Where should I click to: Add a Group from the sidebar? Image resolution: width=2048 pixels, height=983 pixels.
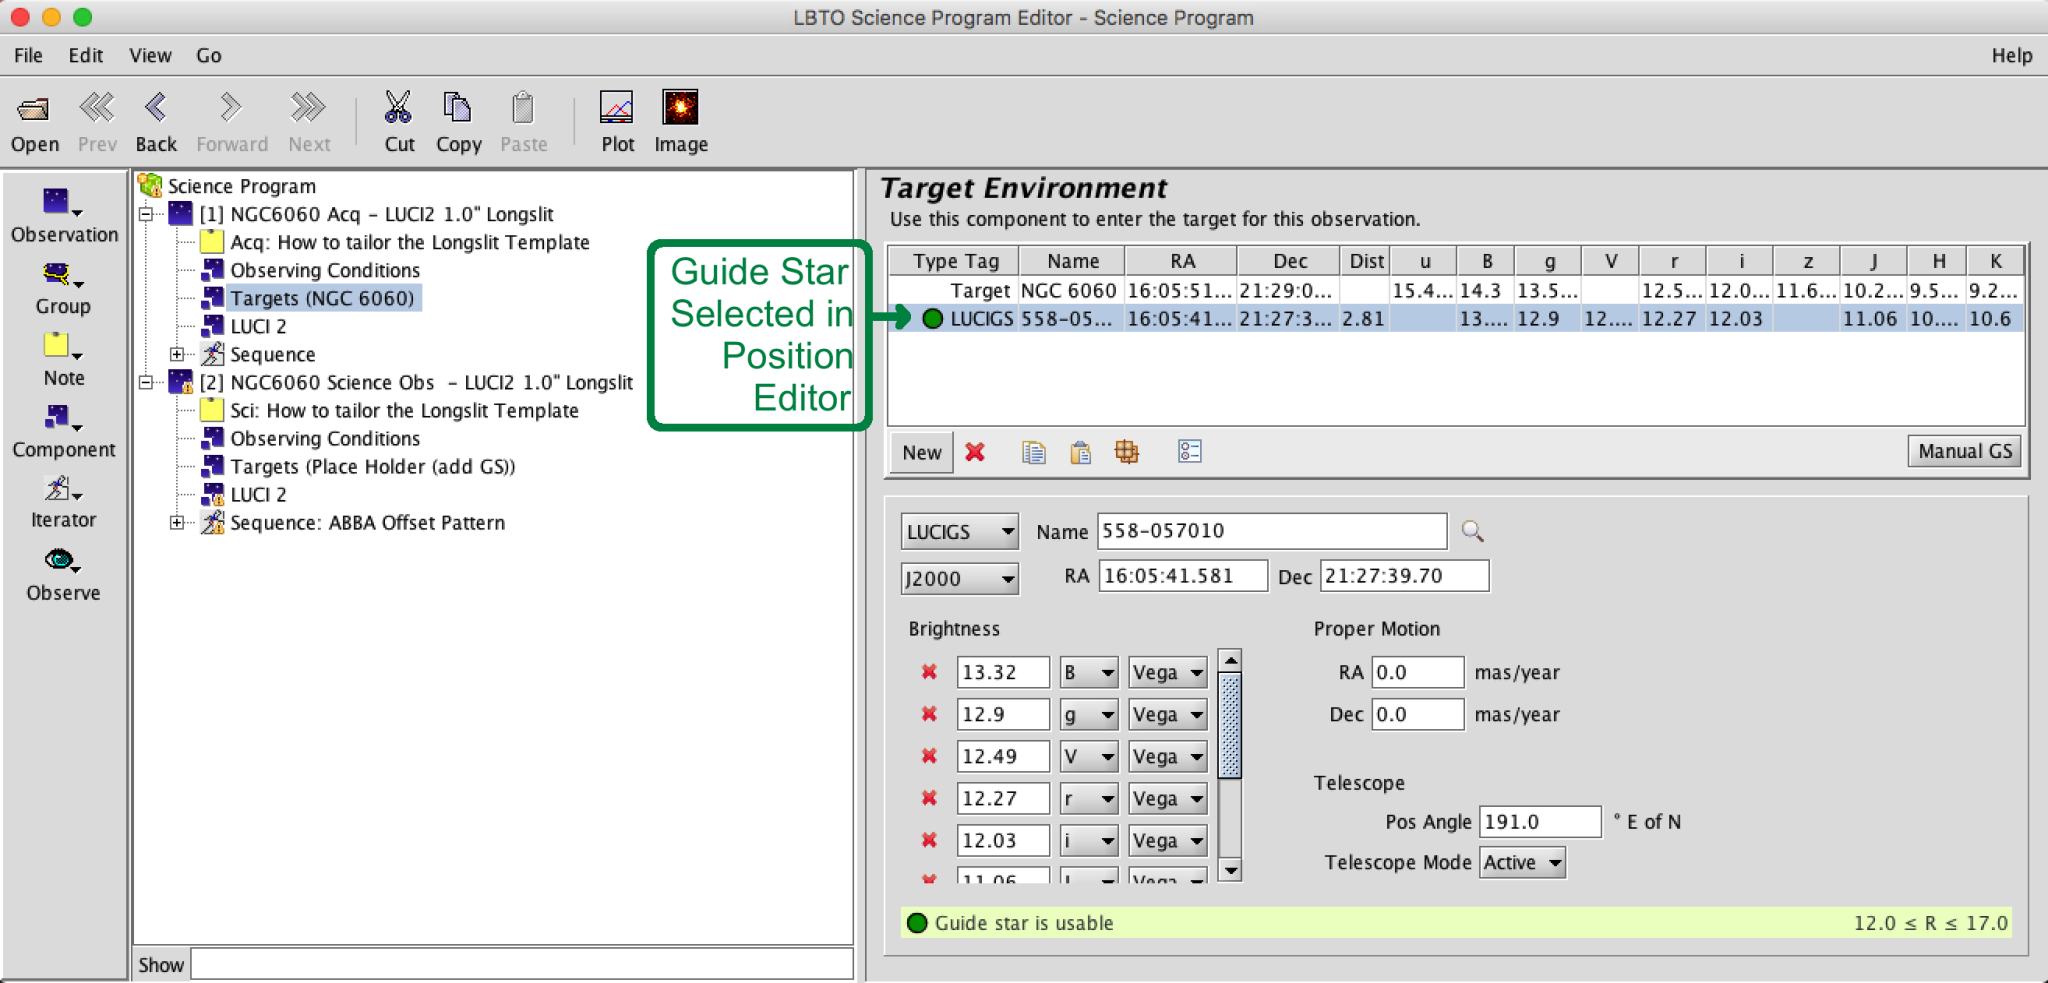click(62, 274)
